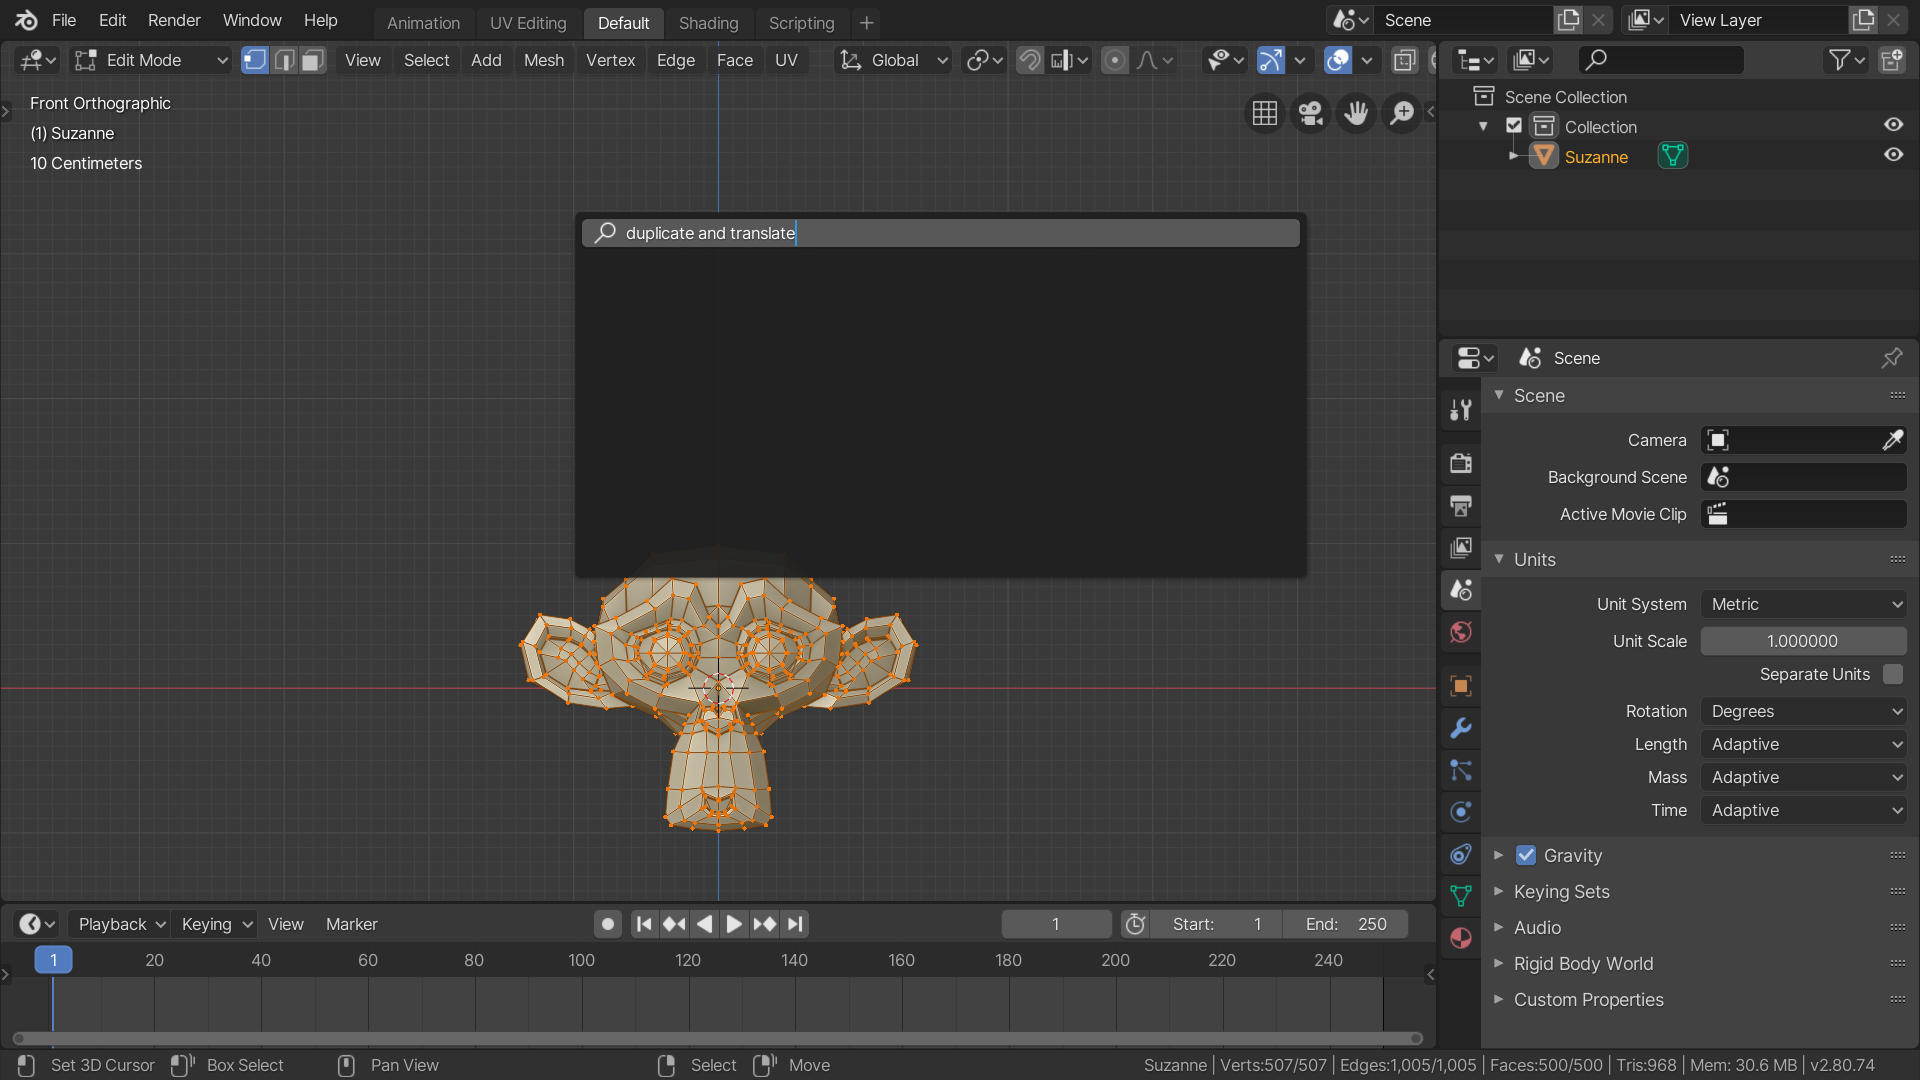Open the Unit System Metric dropdown
This screenshot has width=1920, height=1080.
pos(1804,604)
